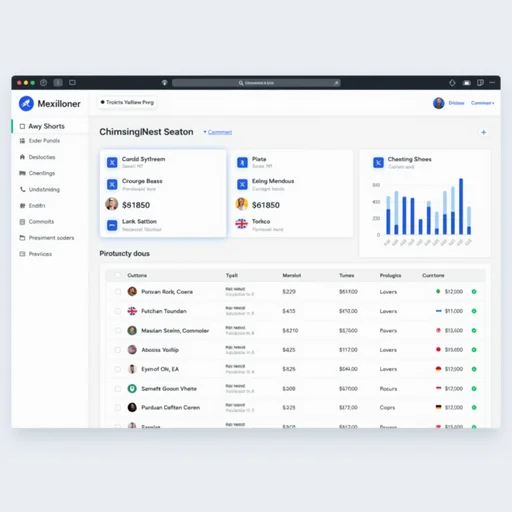
Task: Expand the Comment dropdown in header
Action: 482,103
